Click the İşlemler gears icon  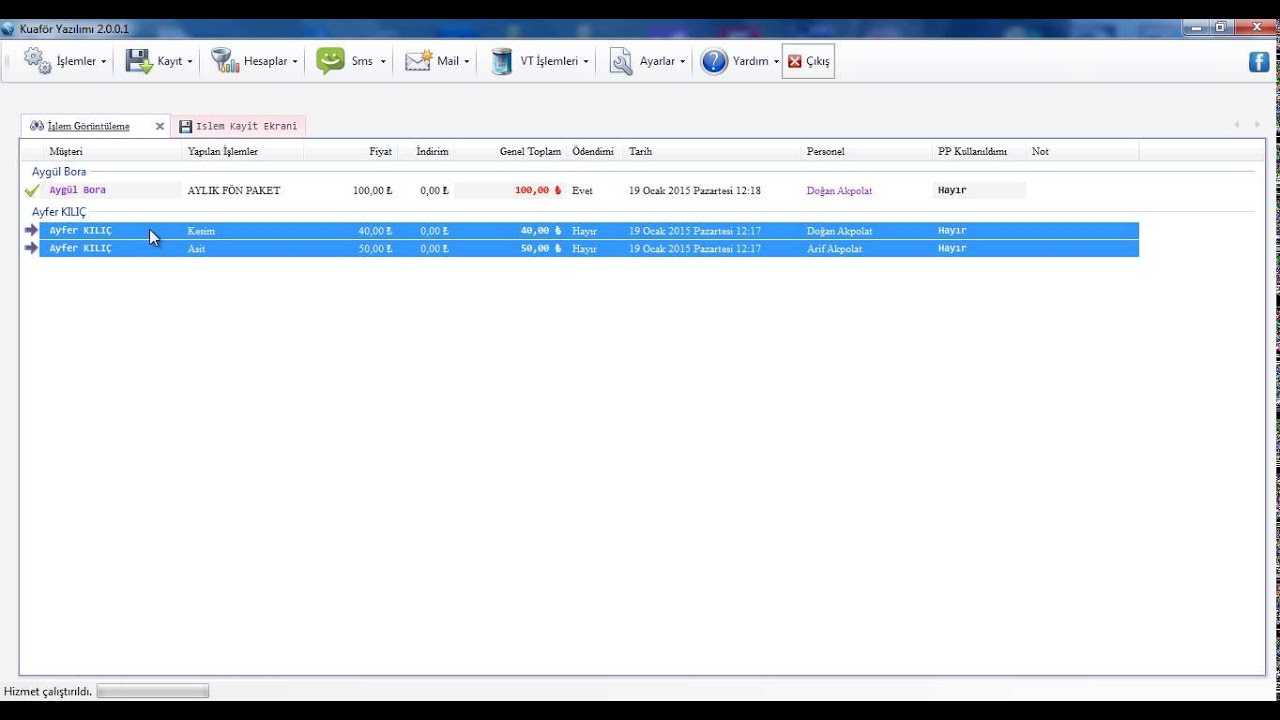(x=38, y=61)
